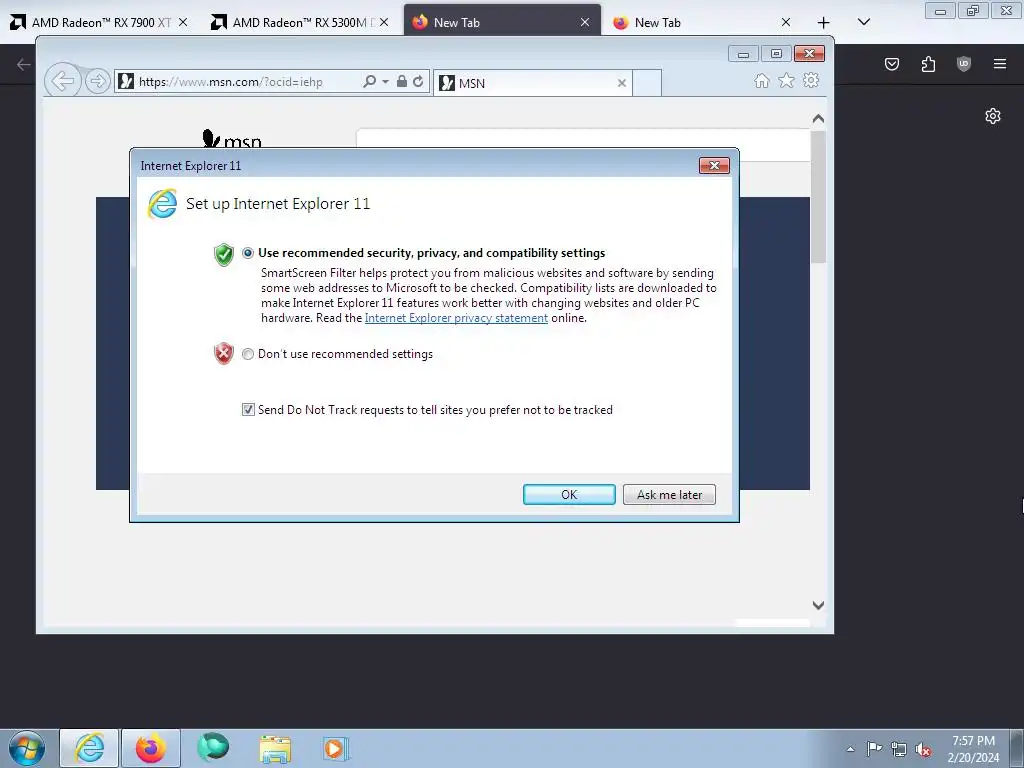Close the MSN tab in Internet Explorer
Image resolution: width=1024 pixels, height=768 pixels.
point(622,83)
